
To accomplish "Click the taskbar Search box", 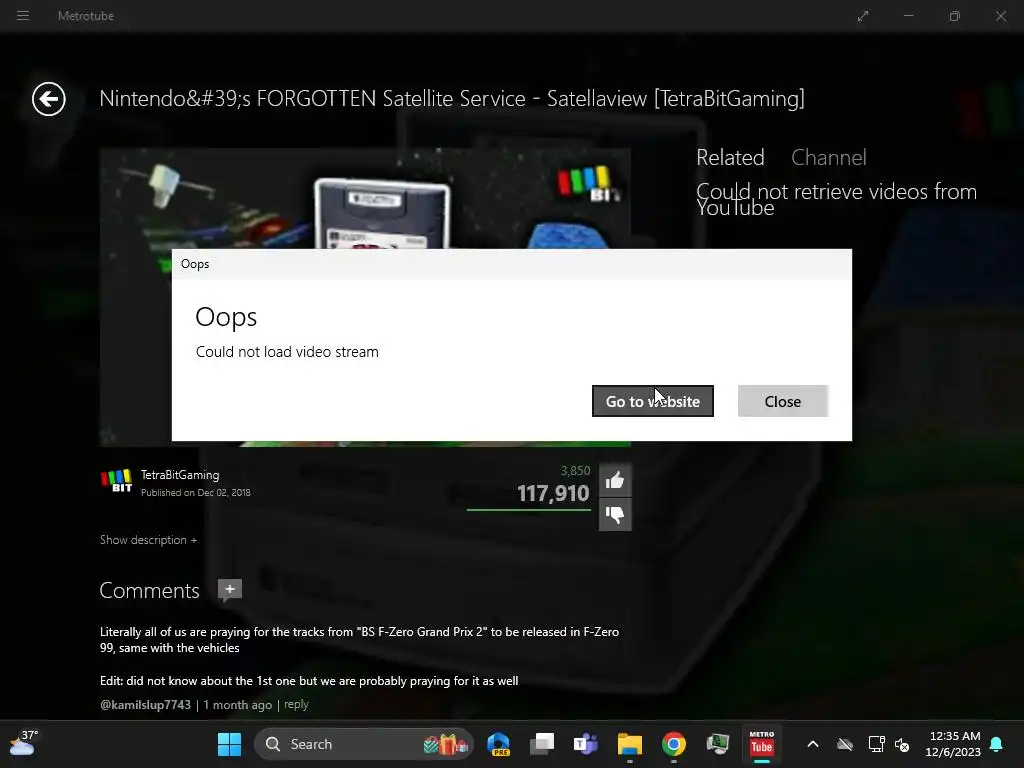I will tap(364, 744).
